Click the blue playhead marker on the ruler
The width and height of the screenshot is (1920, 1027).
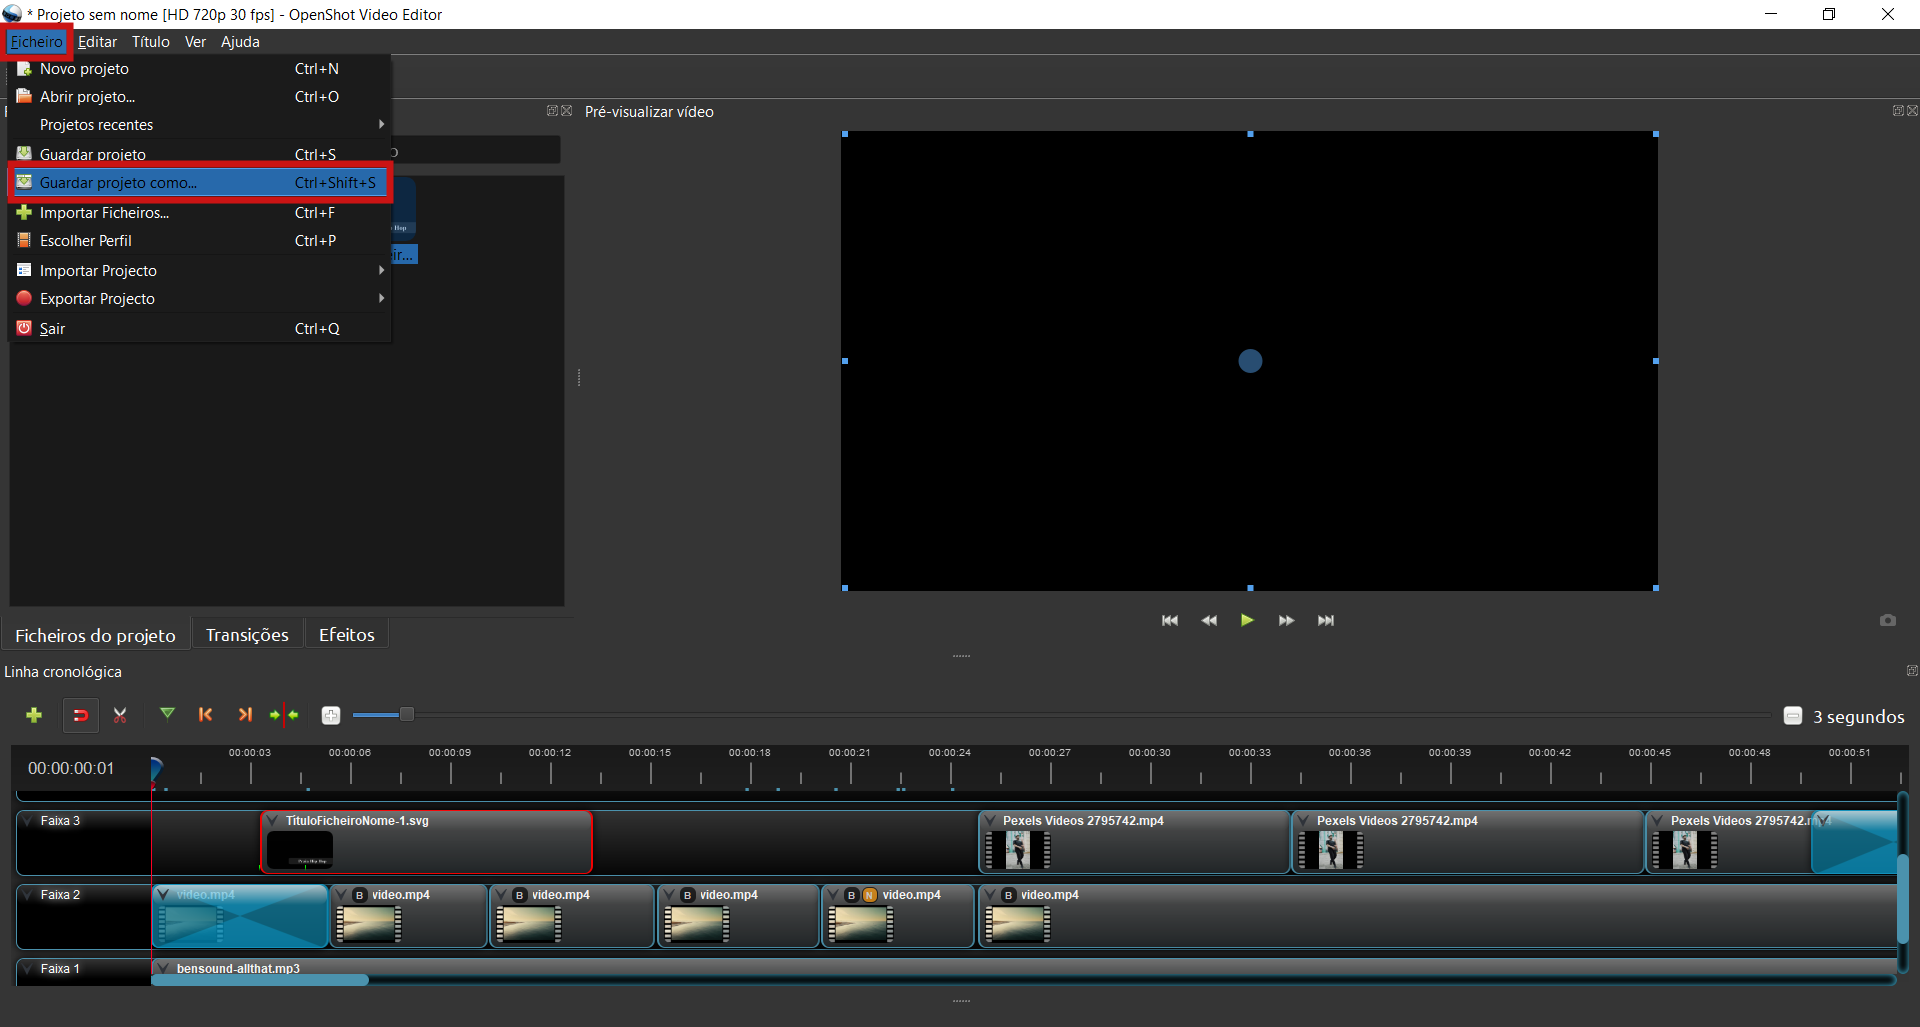click(x=156, y=769)
